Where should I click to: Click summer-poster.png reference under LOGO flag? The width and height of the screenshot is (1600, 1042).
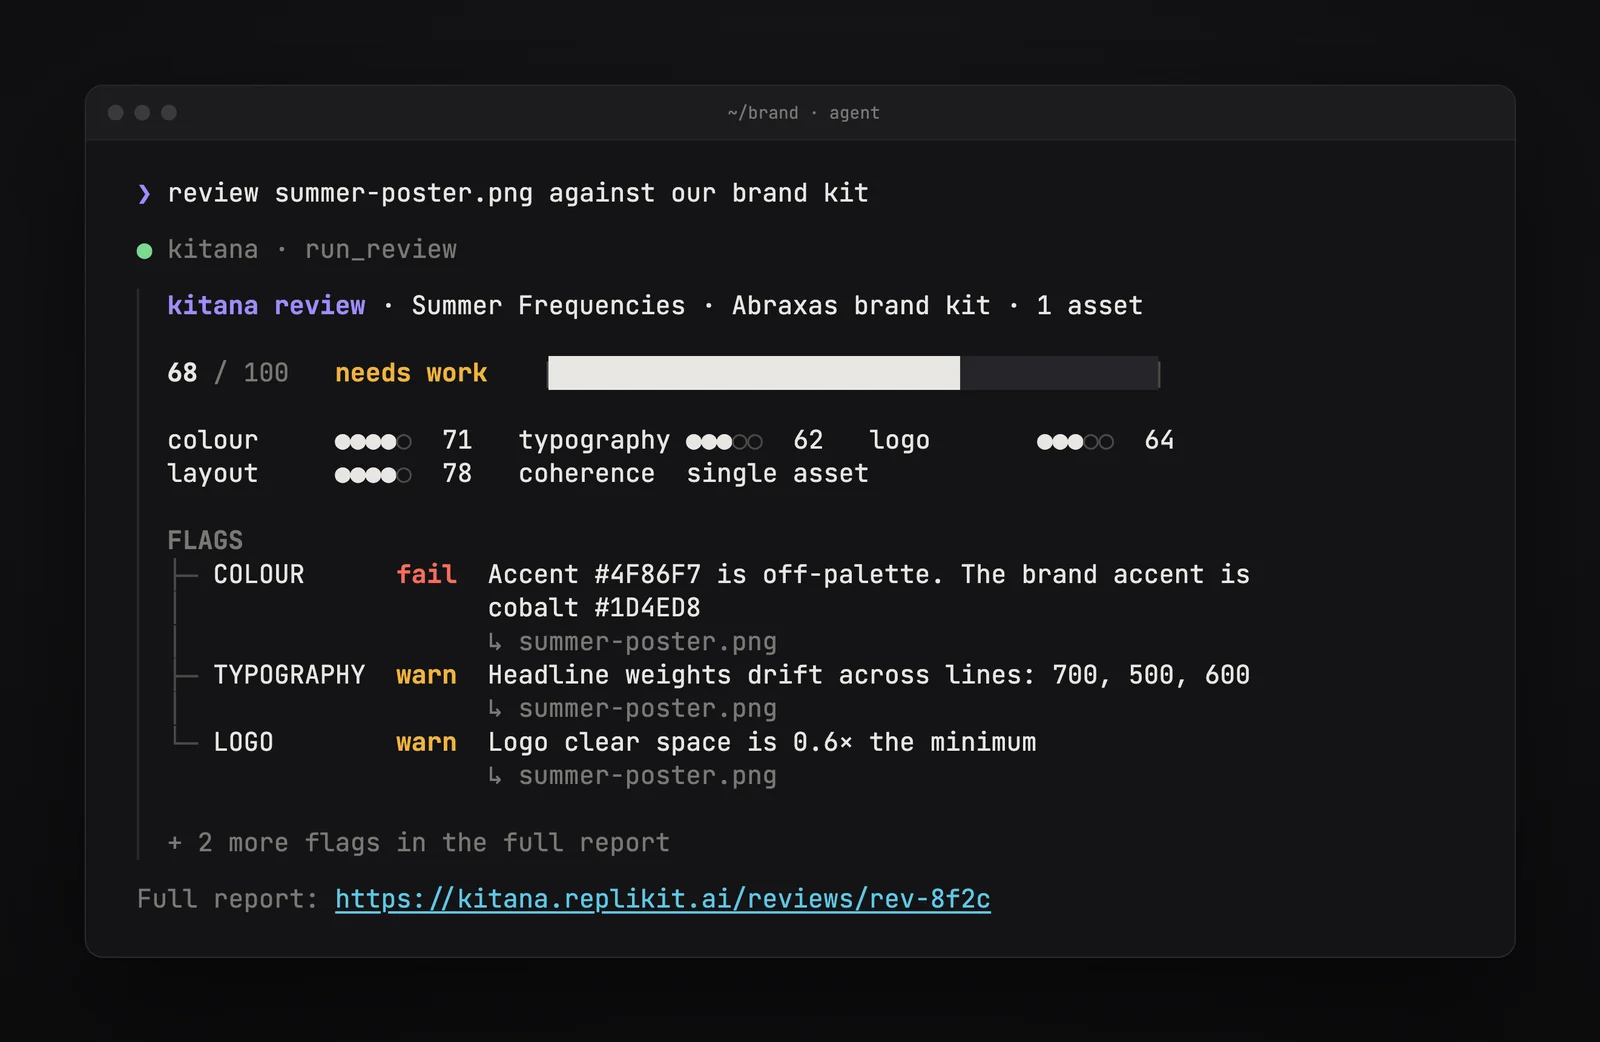[x=647, y=776]
